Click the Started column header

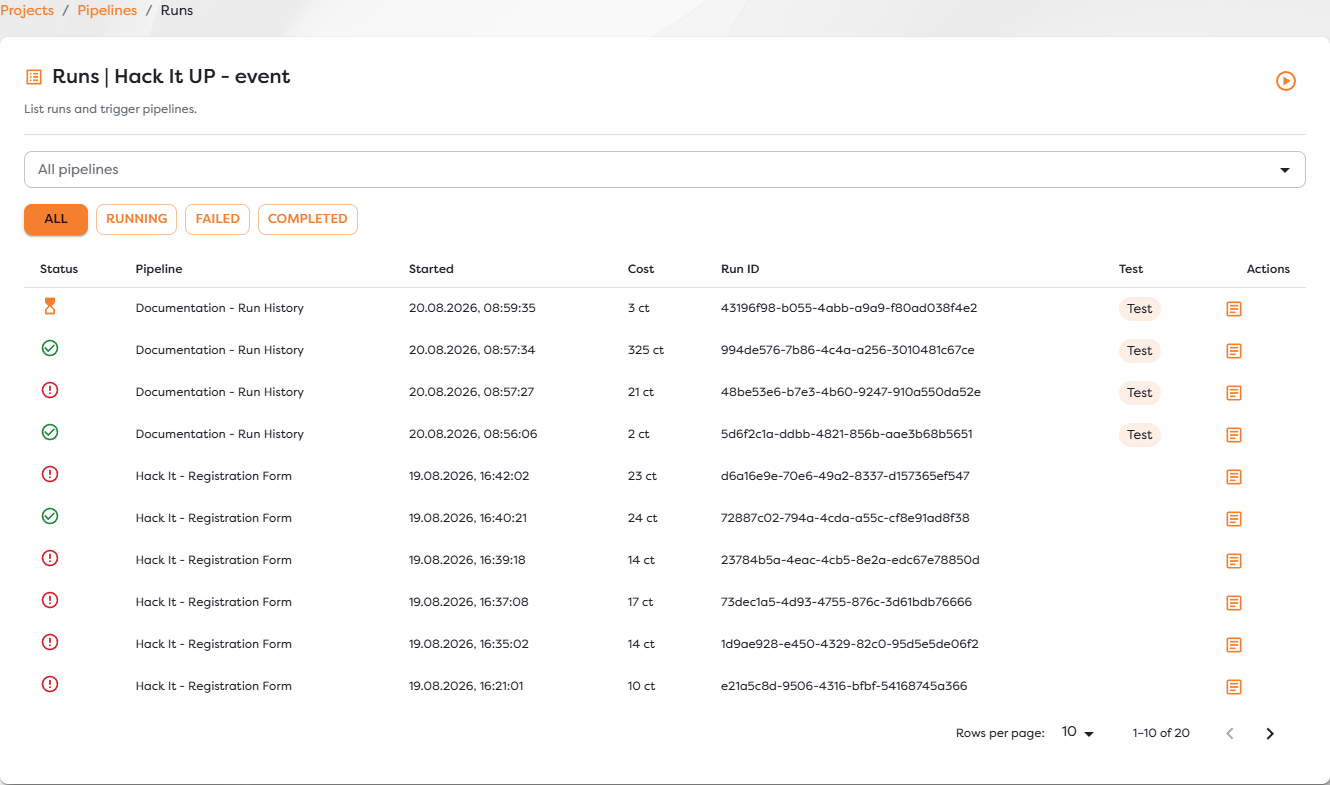[431, 269]
